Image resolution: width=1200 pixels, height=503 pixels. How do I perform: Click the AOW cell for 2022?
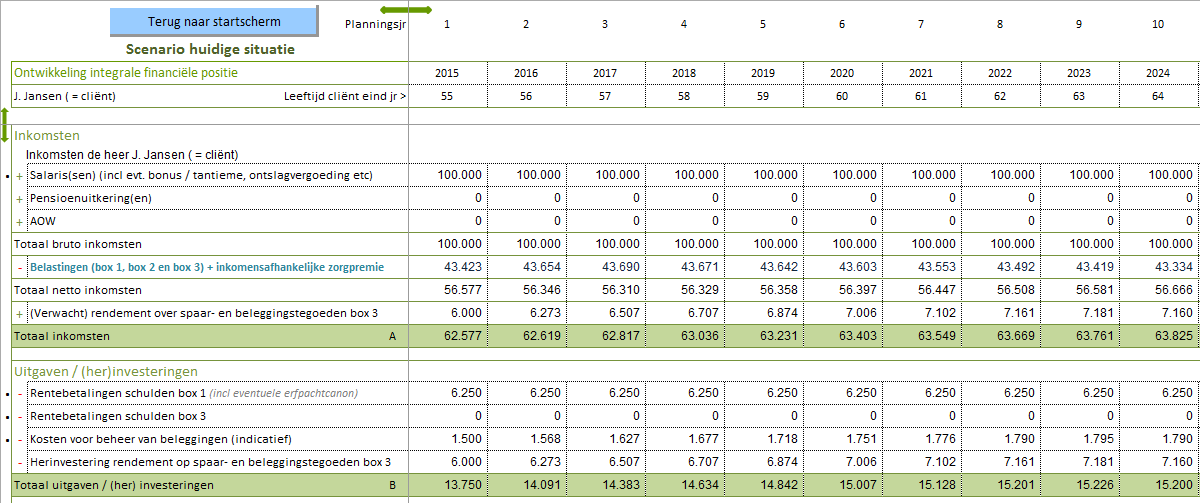(x=1000, y=221)
